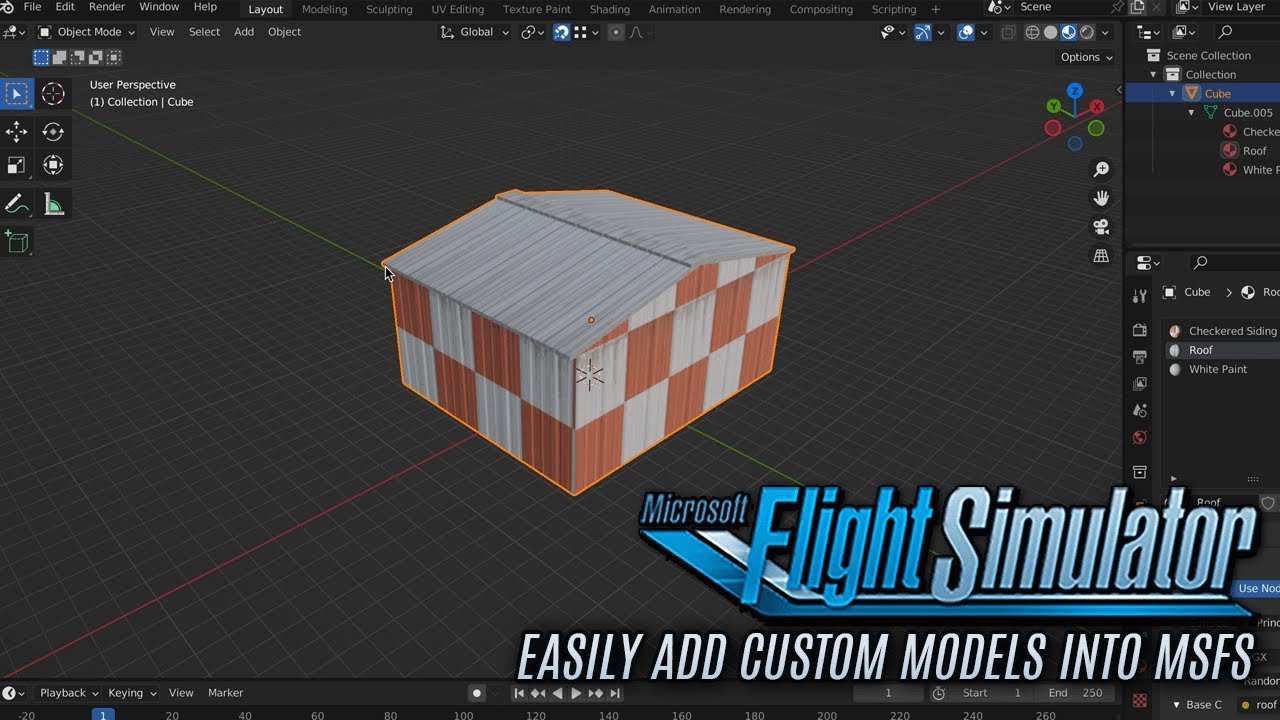The image size is (1280, 720).
Task: Switch perspective/orthographic grid icon
Action: [x=1101, y=256]
